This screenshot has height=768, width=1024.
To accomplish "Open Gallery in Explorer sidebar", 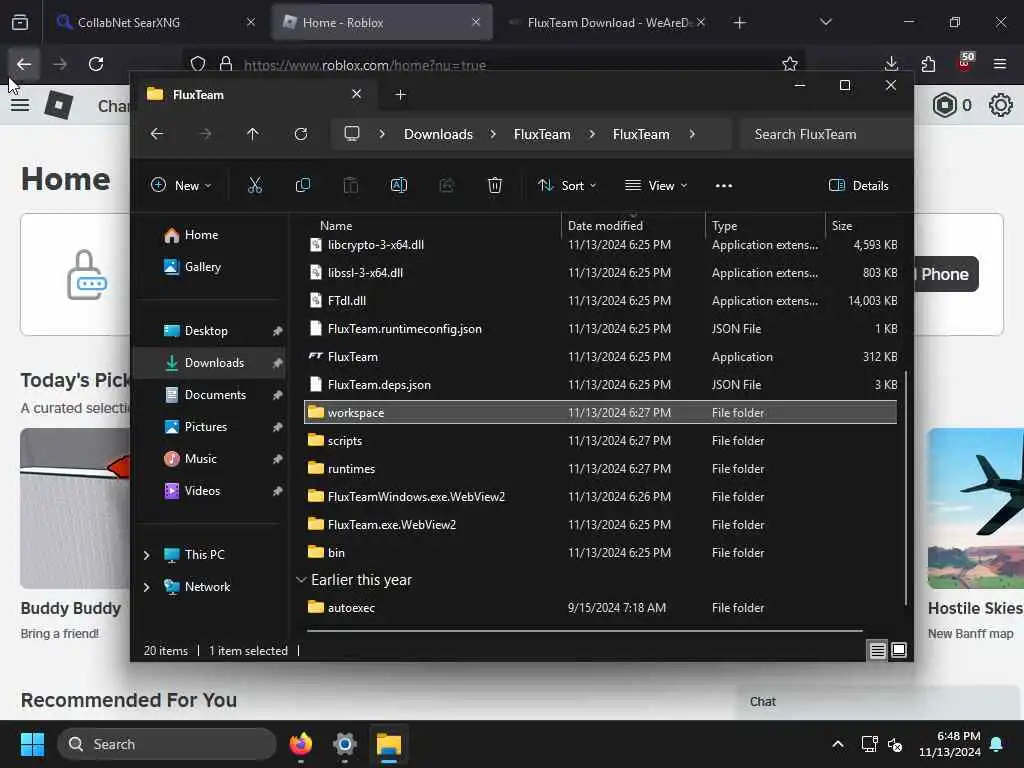I will (209, 266).
